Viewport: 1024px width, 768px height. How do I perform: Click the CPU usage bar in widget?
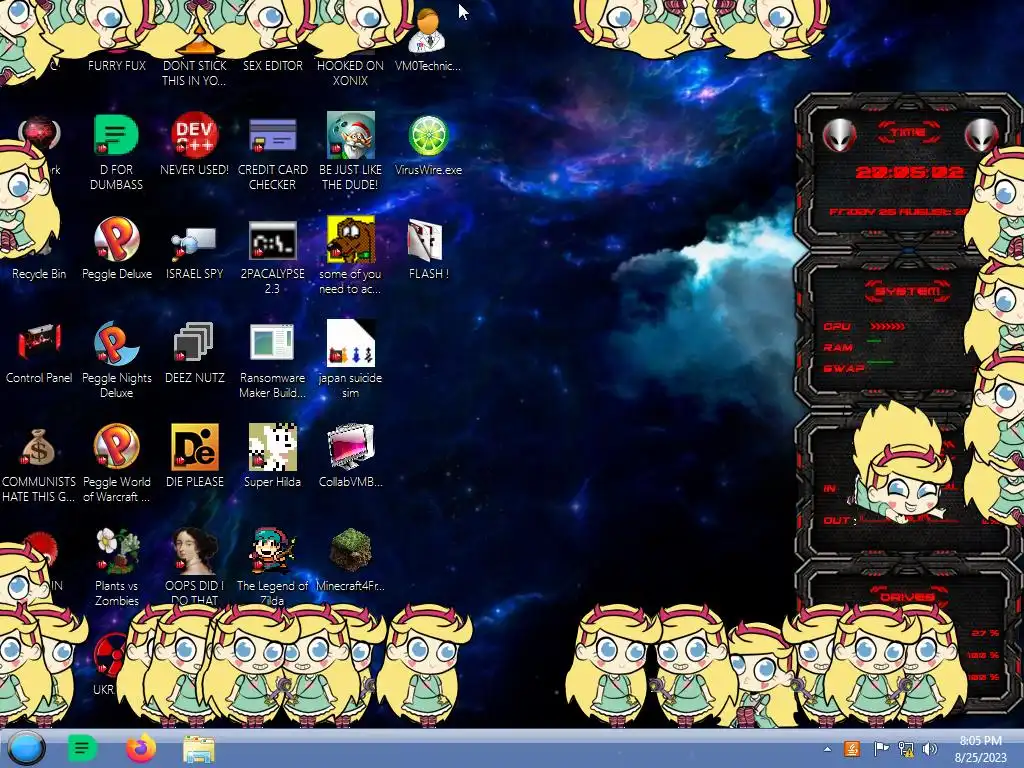(x=888, y=326)
